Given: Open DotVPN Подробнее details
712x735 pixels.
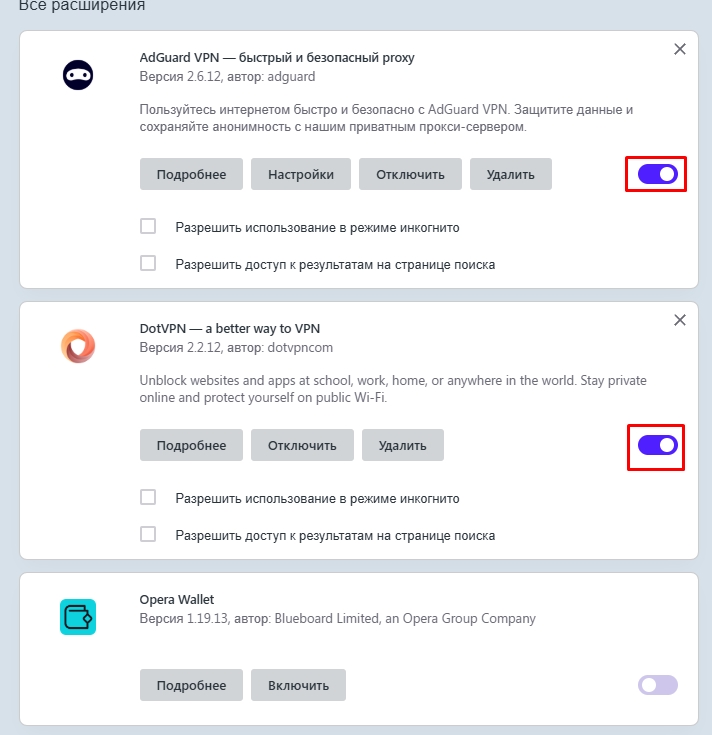Looking at the screenshot, I should point(191,445).
